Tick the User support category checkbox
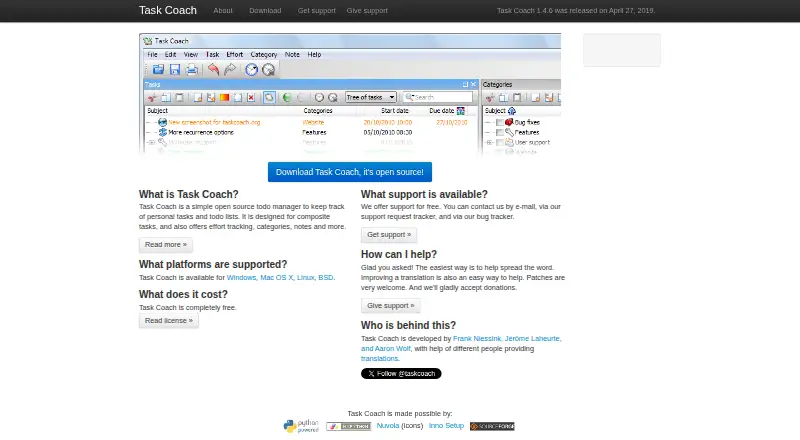800x440 pixels. 500,143
